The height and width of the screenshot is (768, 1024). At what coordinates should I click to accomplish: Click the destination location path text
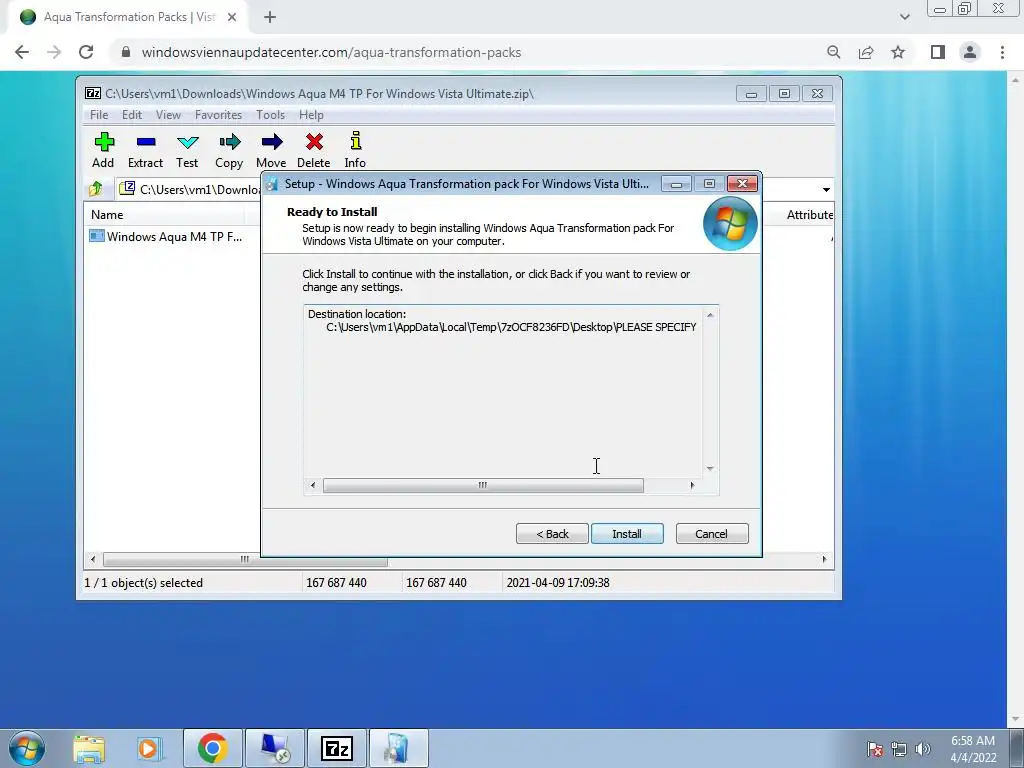click(511, 327)
